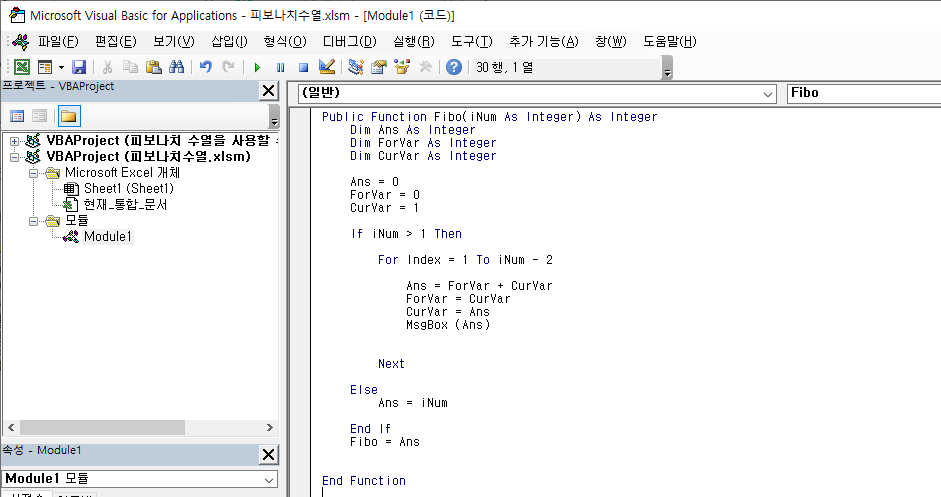Click project tree scrollbar left arrow
This screenshot has height=497, width=941.
tap(11, 427)
